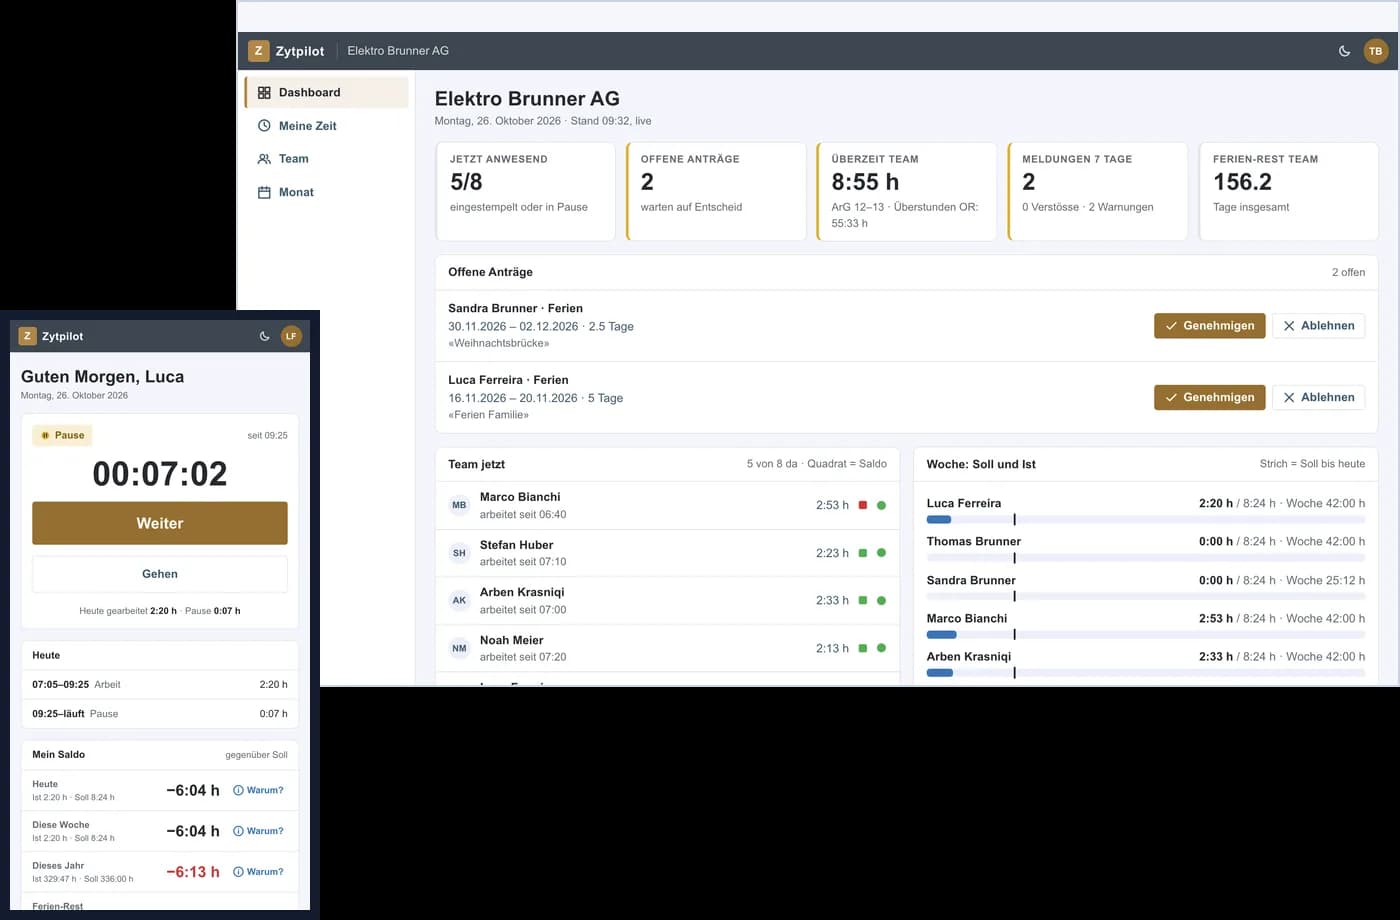
Task: Open the 'Meldungen 7 Tage' summary card
Action: [x=1098, y=192]
